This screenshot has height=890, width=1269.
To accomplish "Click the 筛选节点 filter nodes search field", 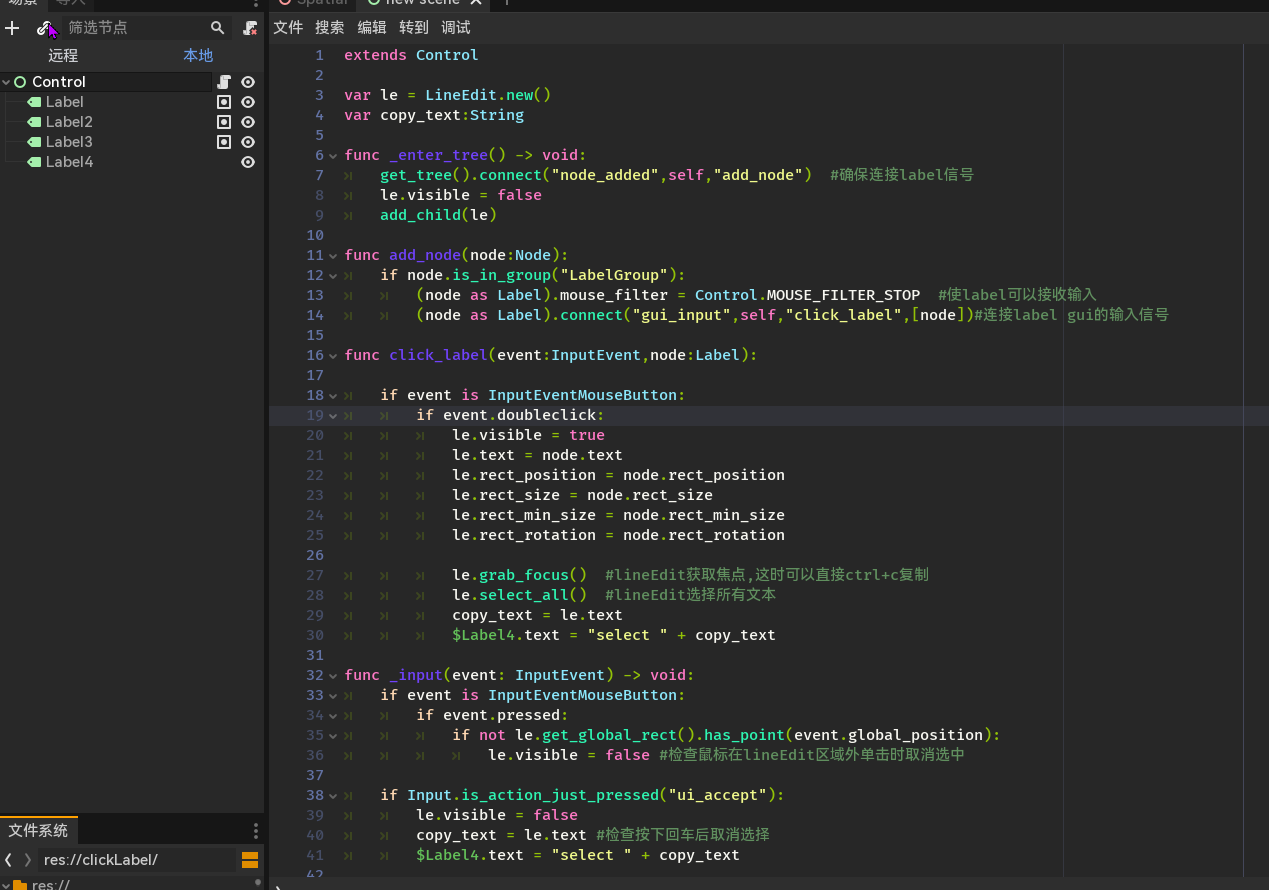I will click(135, 28).
